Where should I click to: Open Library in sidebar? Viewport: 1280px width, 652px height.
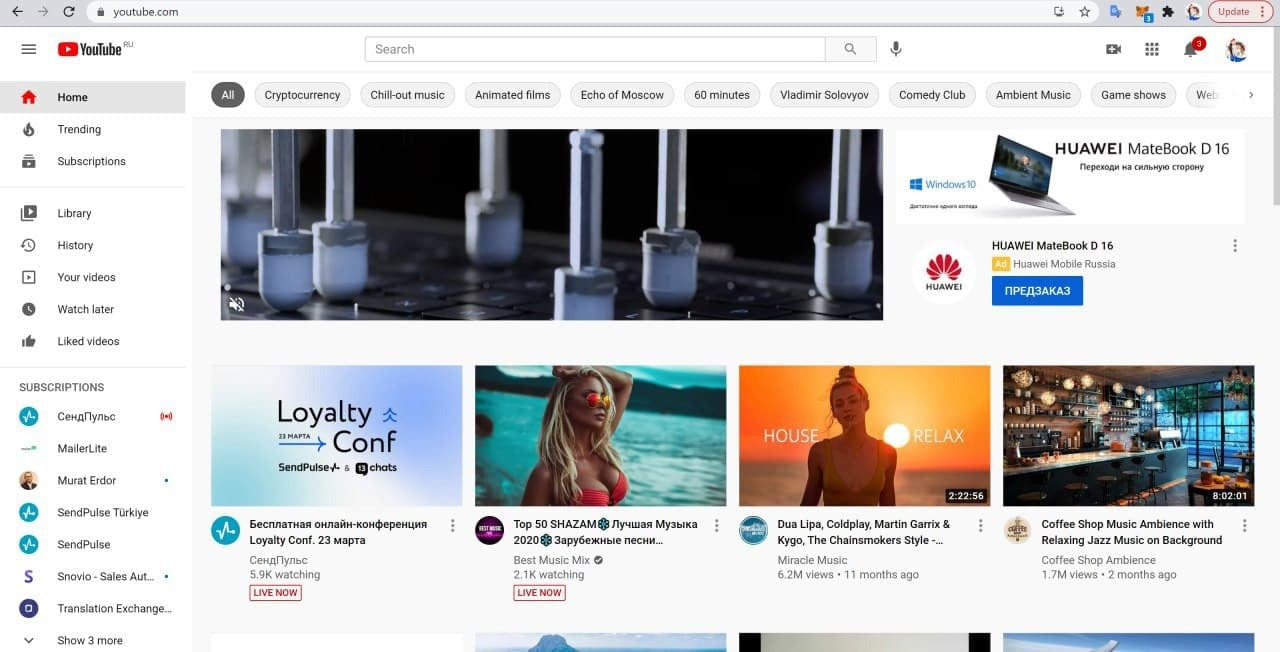(x=93, y=213)
